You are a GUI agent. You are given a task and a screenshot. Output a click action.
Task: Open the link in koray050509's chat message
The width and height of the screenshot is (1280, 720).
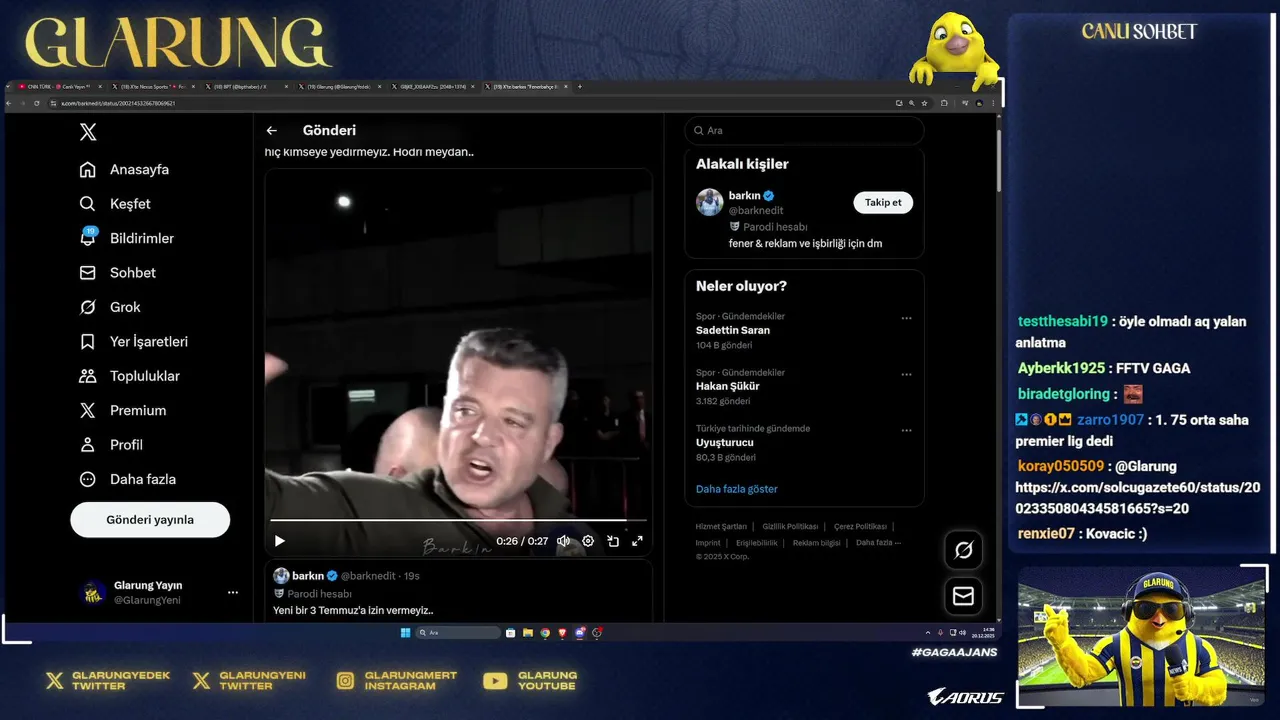1137,498
